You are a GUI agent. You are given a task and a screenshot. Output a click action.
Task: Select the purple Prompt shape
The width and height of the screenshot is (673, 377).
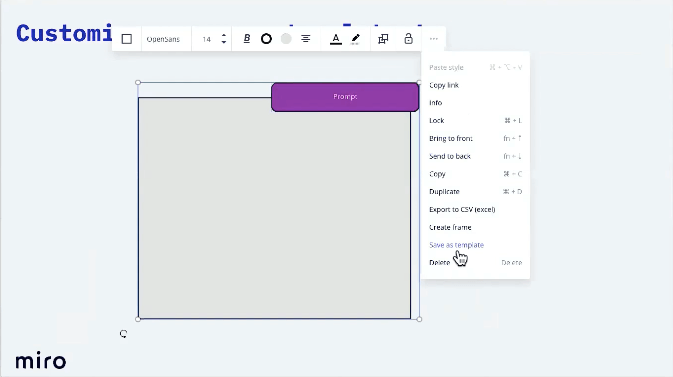345,97
